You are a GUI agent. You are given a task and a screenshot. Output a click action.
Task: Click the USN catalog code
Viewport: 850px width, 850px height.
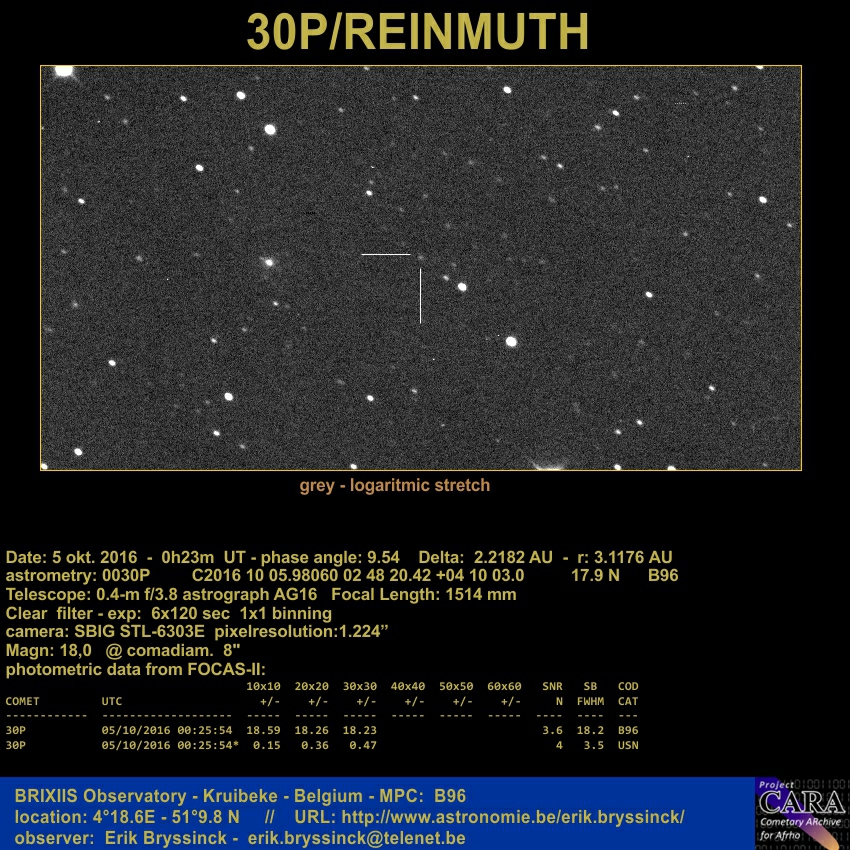[x=628, y=745]
